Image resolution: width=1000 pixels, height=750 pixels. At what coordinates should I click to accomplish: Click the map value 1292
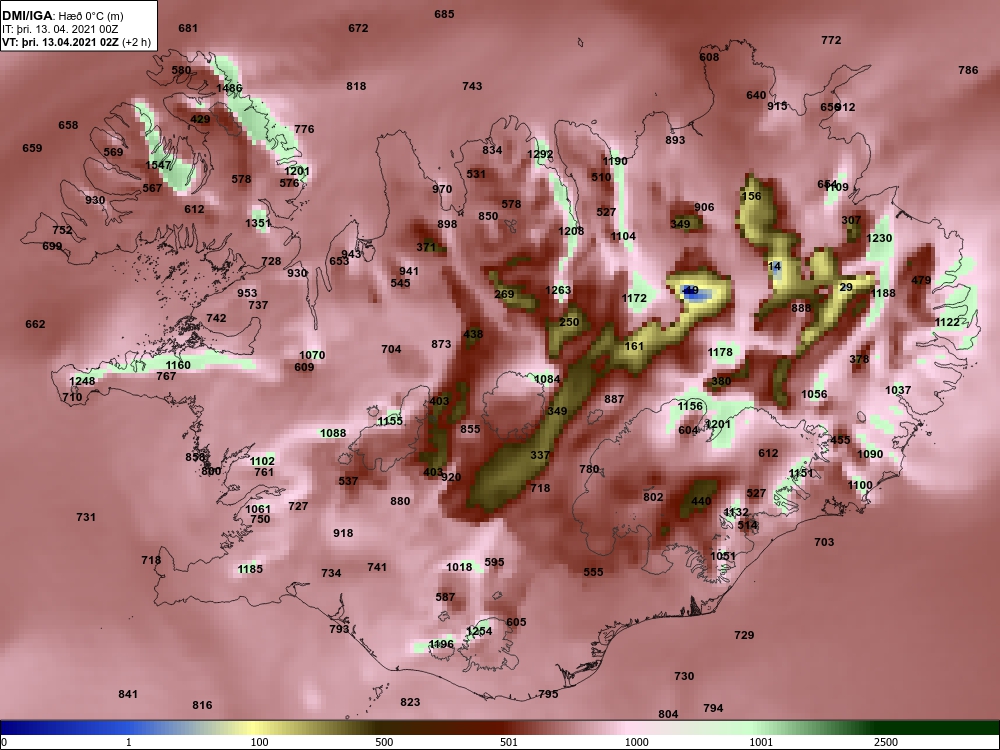540,154
